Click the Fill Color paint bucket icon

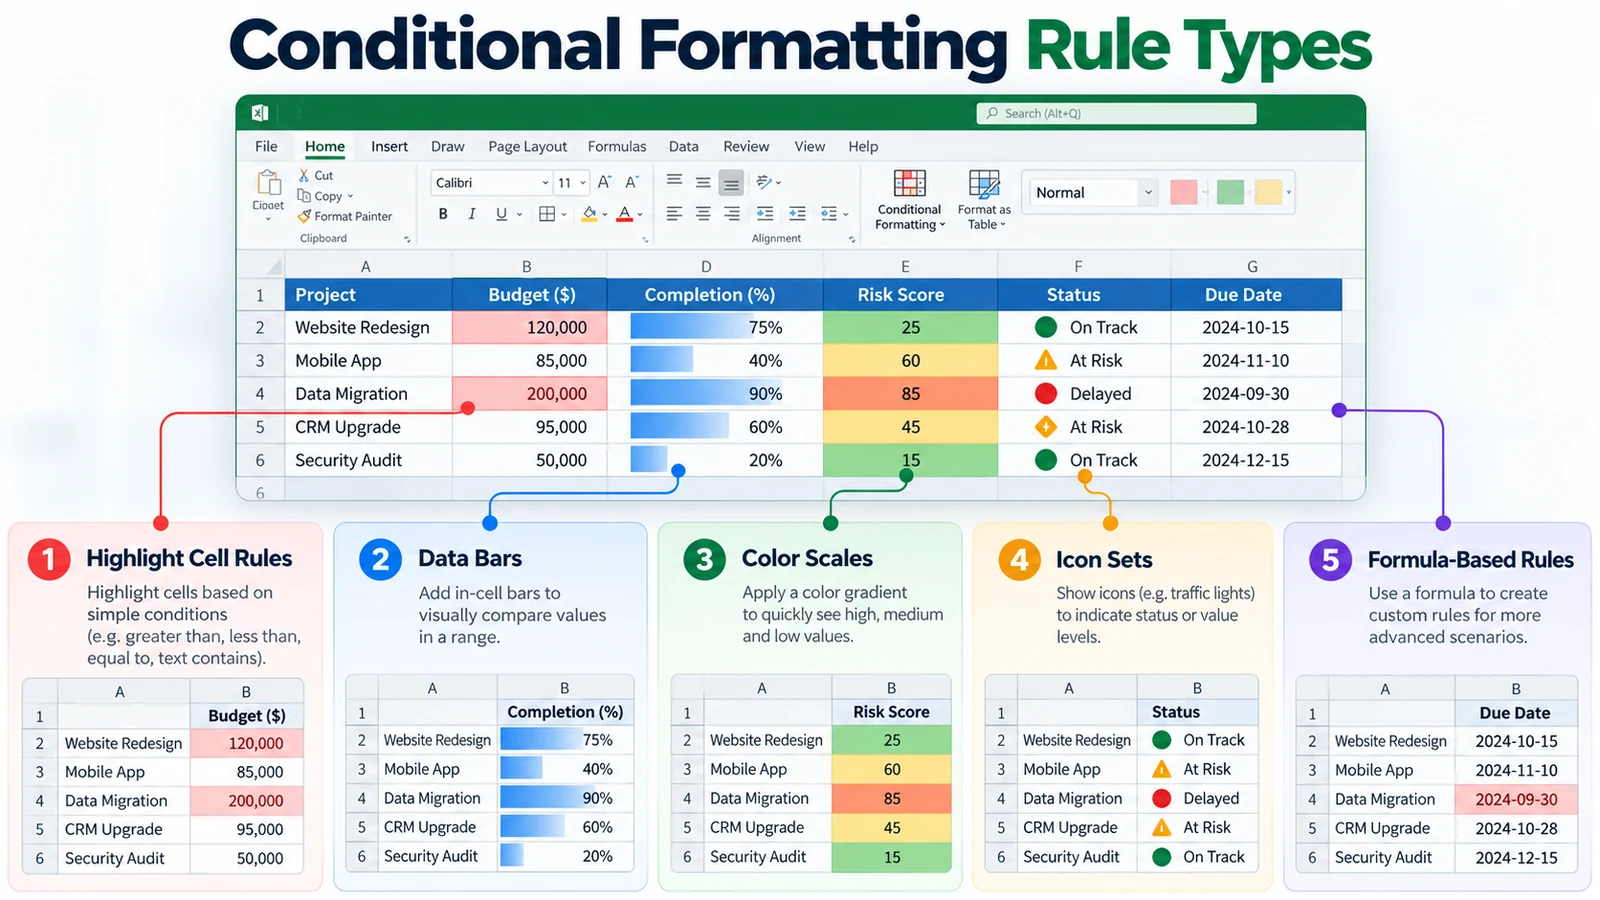(x=590, y=214)
